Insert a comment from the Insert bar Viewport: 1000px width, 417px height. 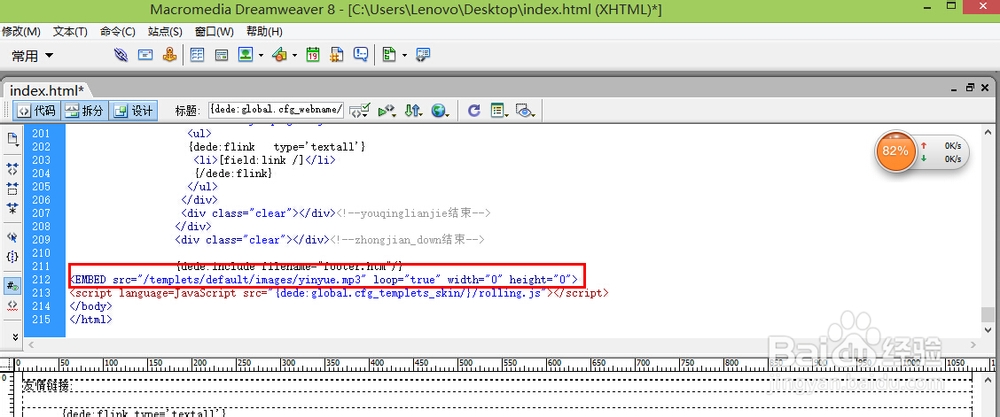pyautogui.click(x=361, y=55)
